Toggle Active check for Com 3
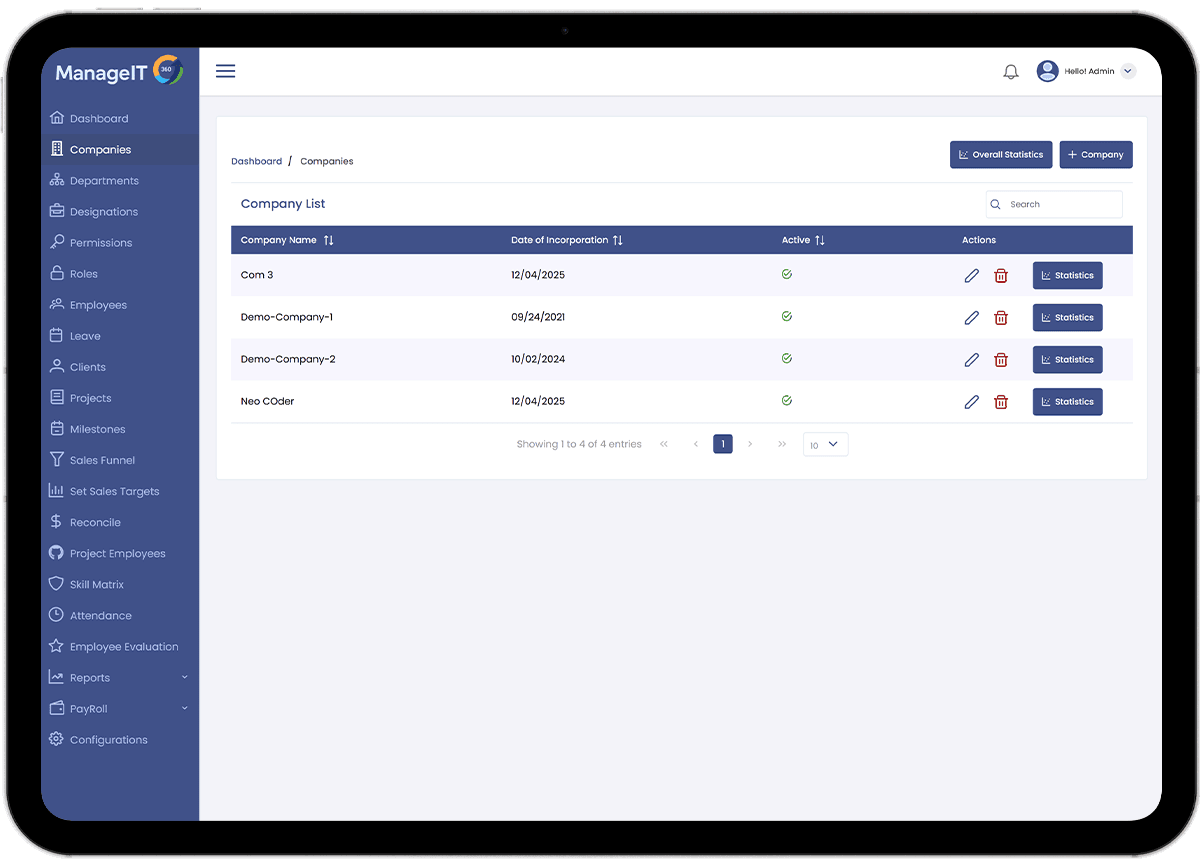The height and width of the screenshot is (866, 1200). click(x=787, y=274)
